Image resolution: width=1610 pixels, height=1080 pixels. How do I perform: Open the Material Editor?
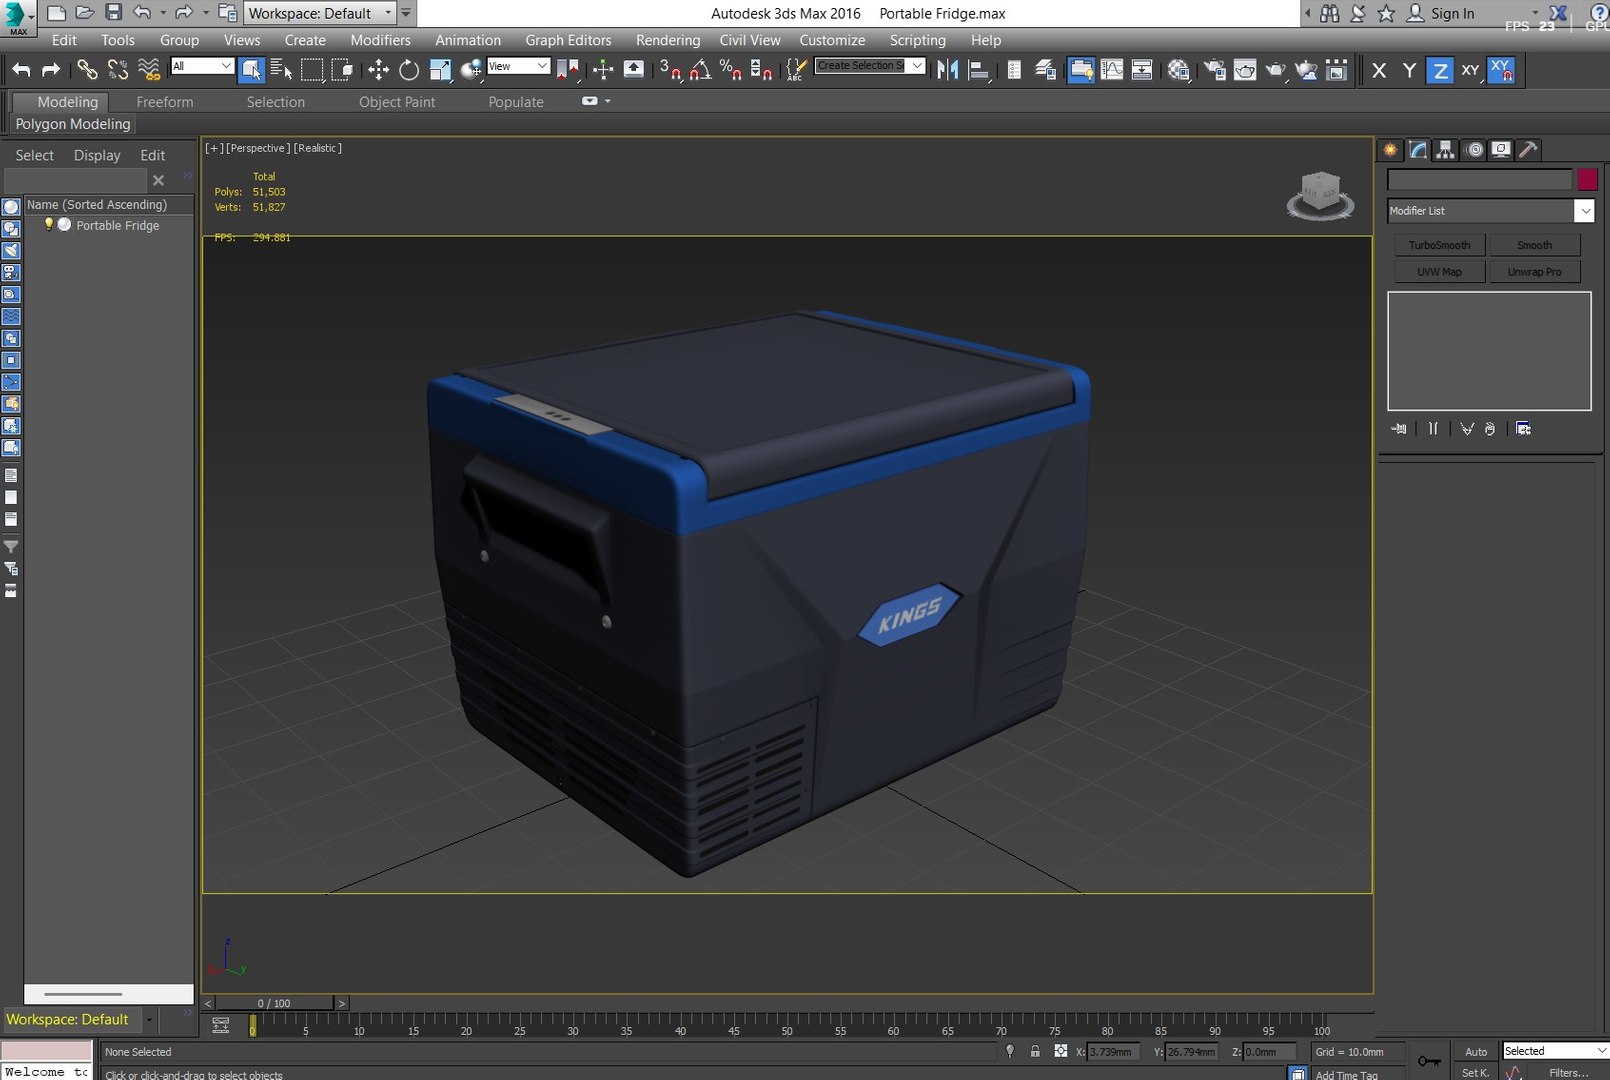coord(1179,70)
